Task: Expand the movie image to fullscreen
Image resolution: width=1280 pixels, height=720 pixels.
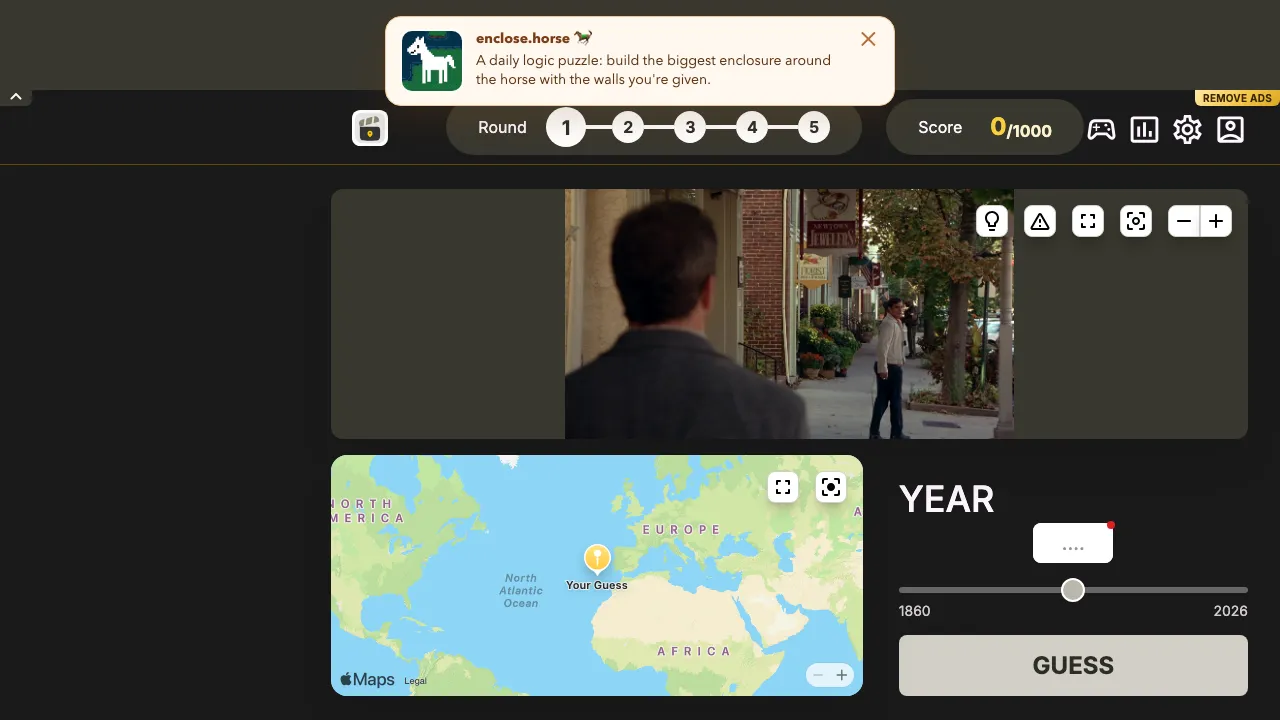Action: (1088, 221)
